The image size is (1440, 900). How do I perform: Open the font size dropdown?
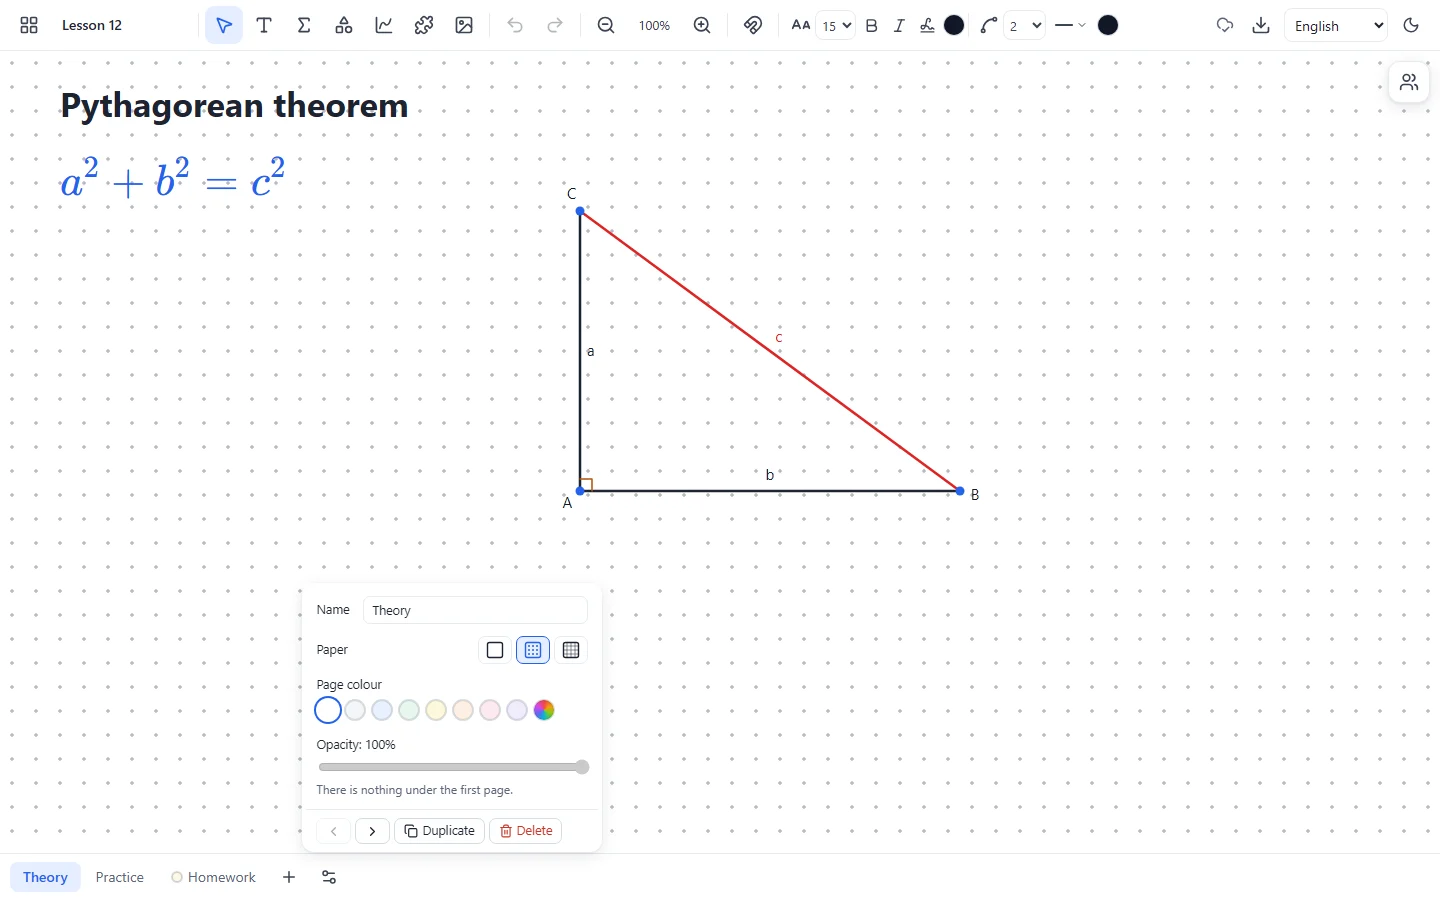835,26
